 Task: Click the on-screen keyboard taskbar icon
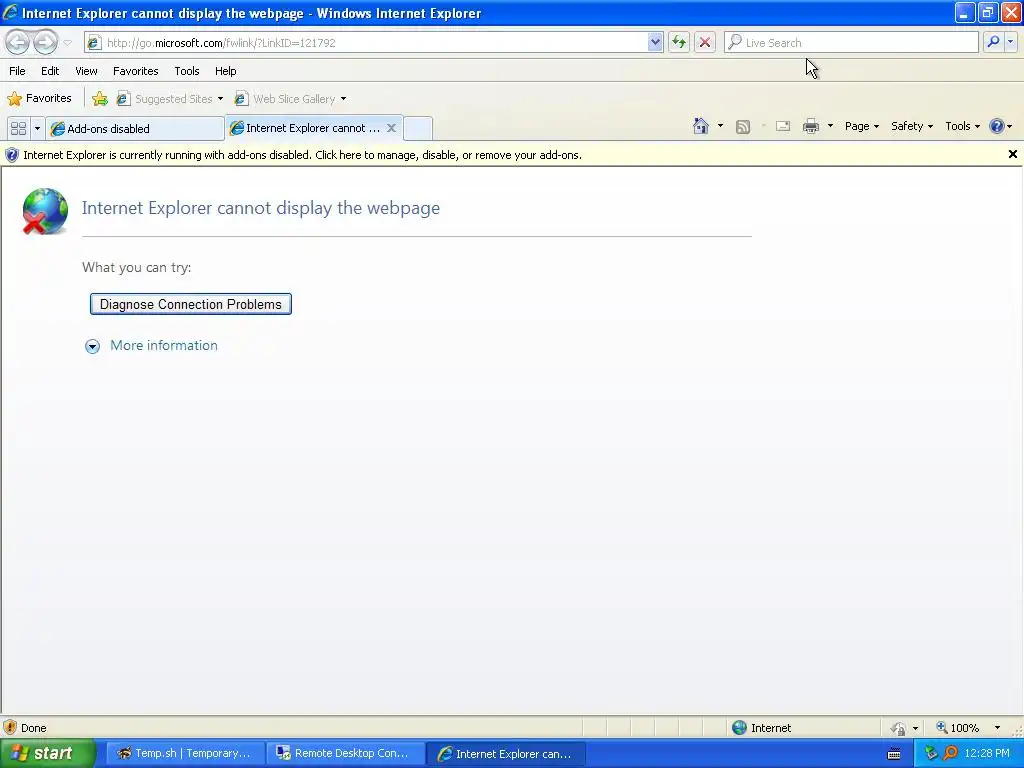coord(894,754)
